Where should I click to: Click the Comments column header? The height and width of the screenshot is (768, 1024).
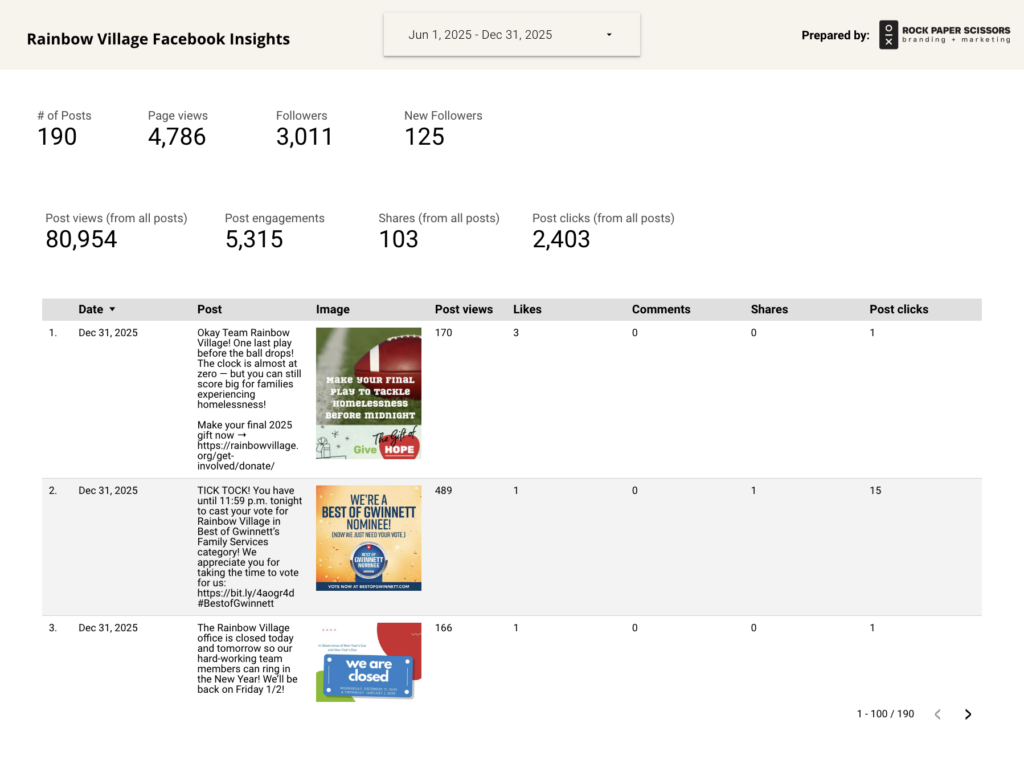coord(660,310)
